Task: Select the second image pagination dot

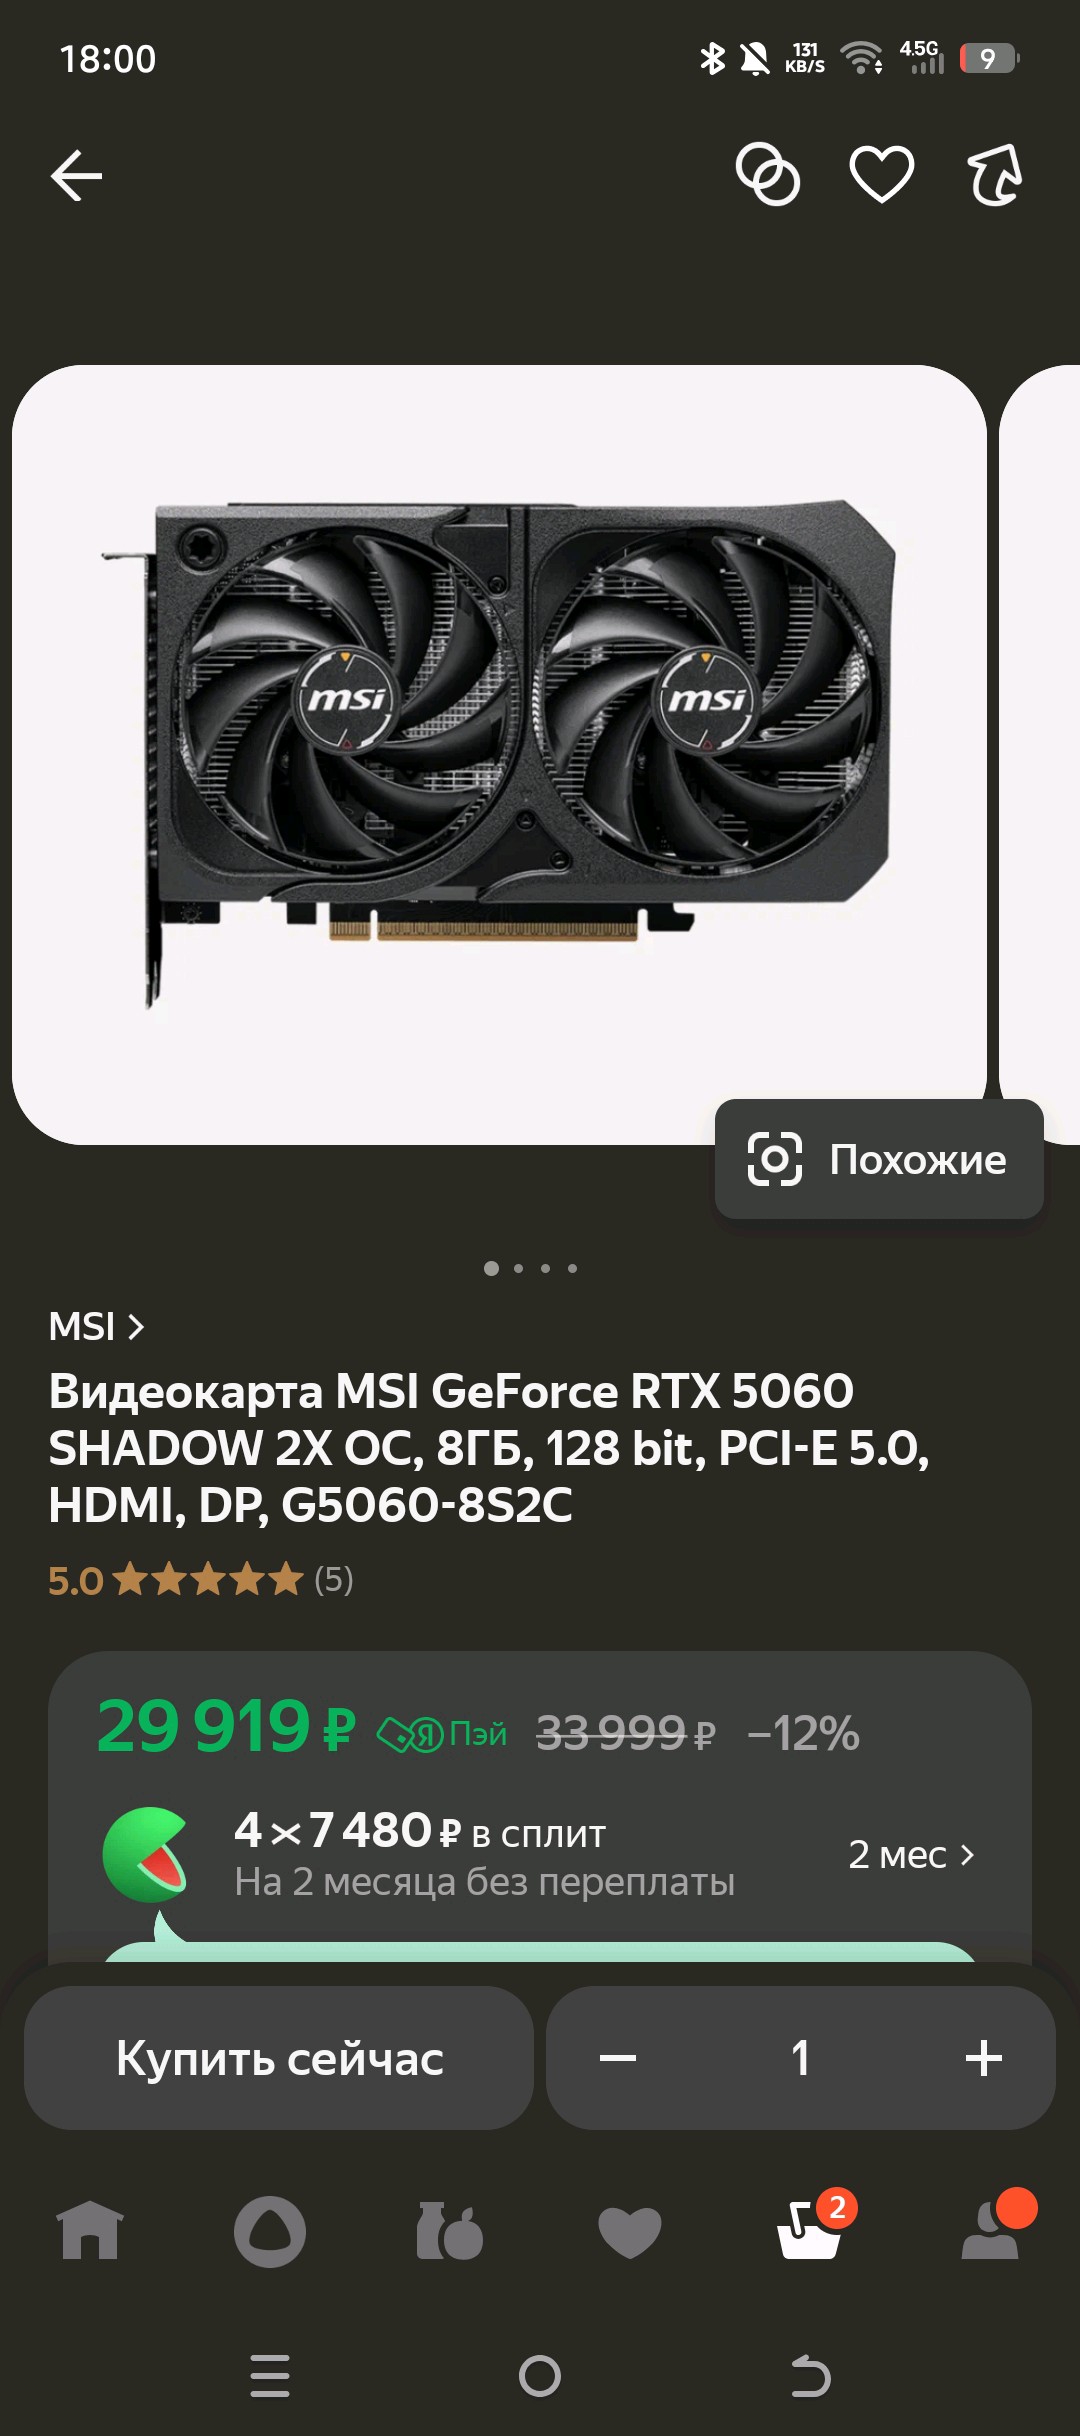Action: pyautogui.click(x=518, y=1268)
